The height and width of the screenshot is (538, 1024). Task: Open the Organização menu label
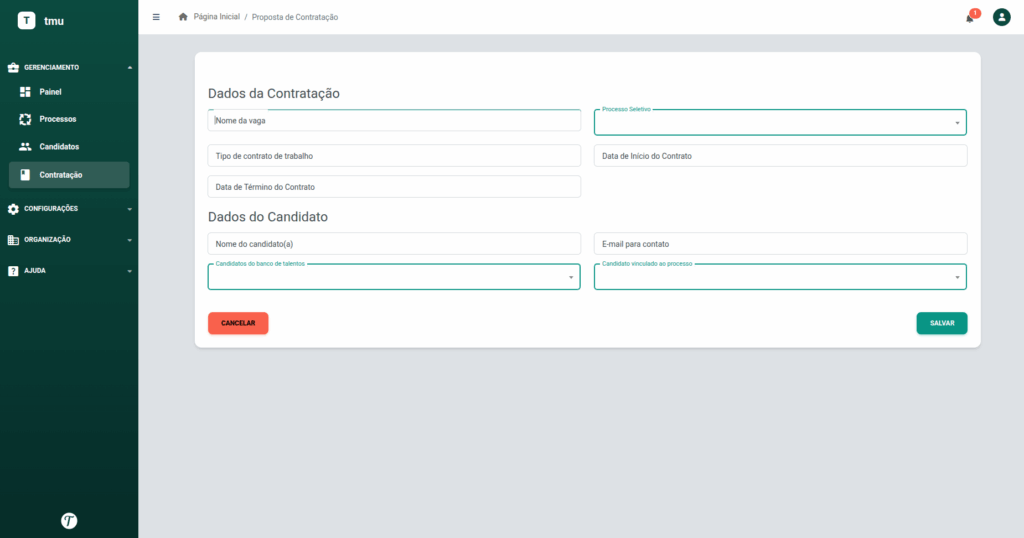(x=47, y=240)
